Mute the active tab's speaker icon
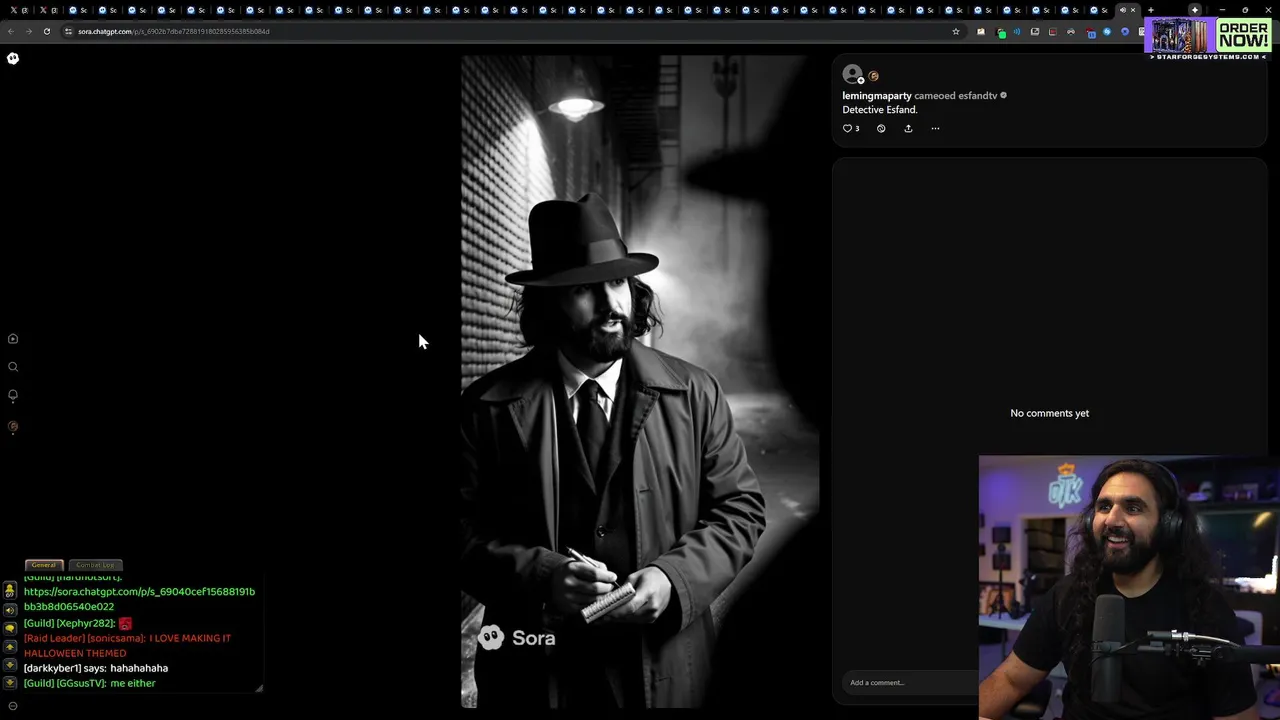This screenshot has height=720, width=1280. click(x=1123, y=10)
